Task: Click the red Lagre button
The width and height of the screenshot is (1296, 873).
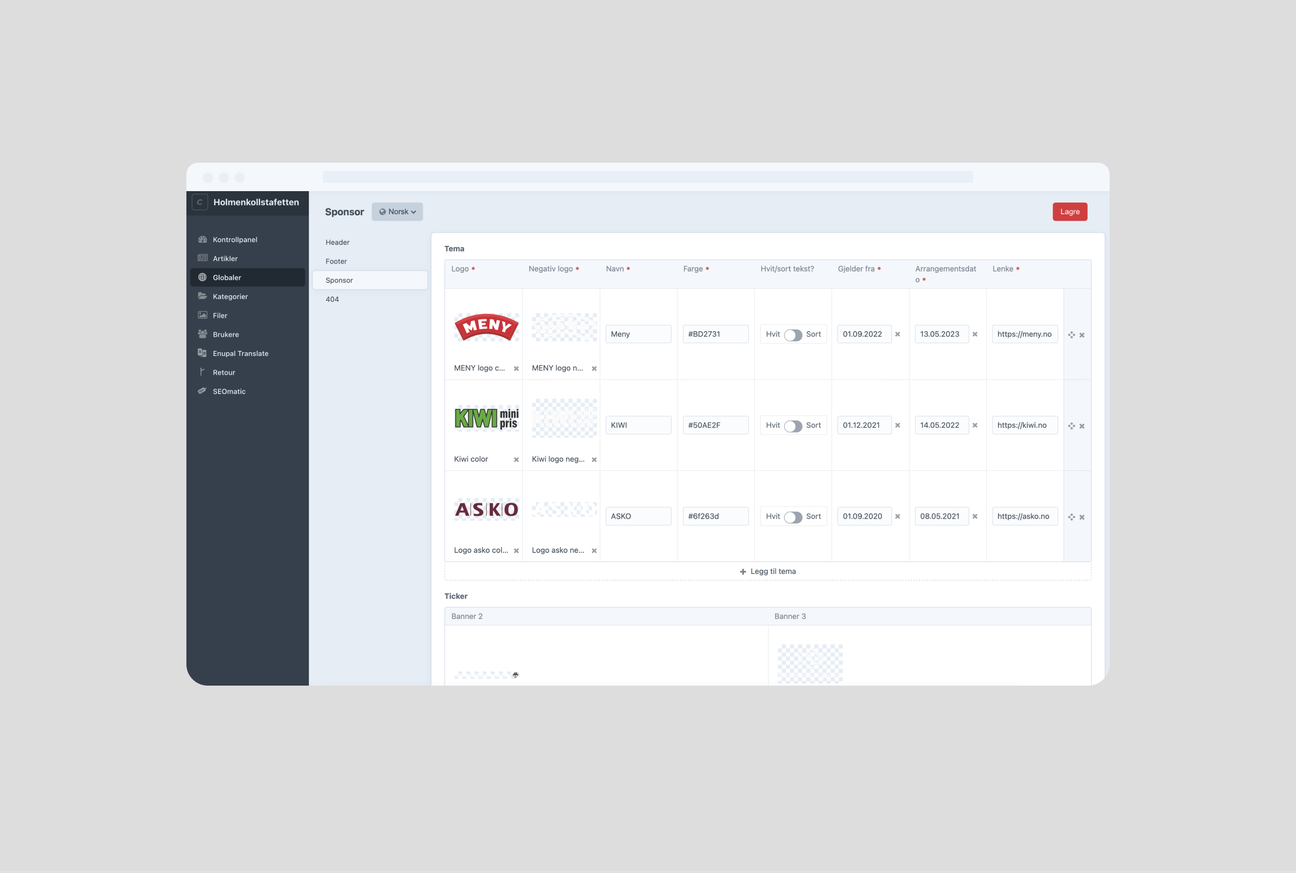Action: click(1069, 212)
